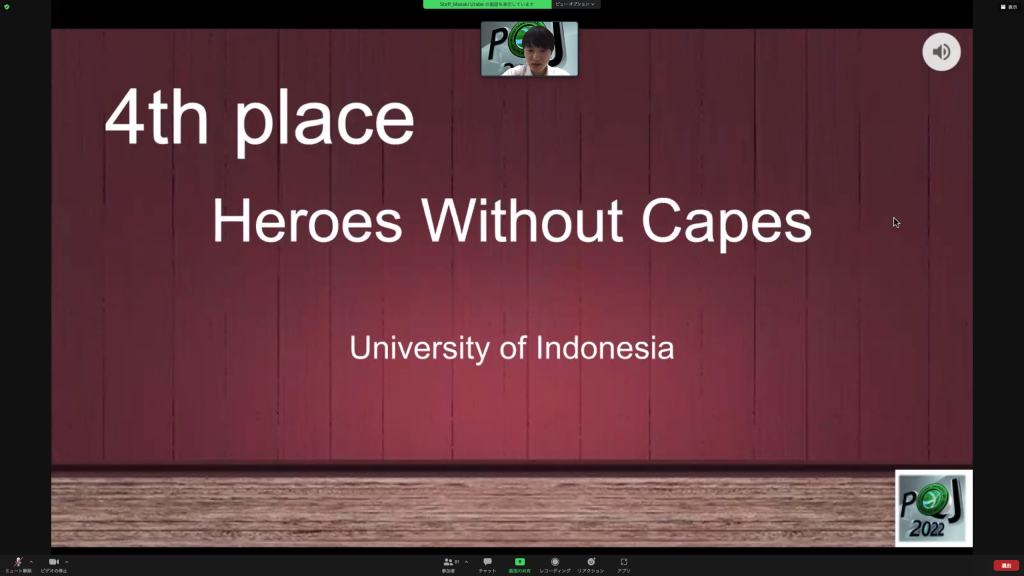Viewport: 1024px width, 576px height.
Task: Open the Apps panel
Action: click(624, 563)
